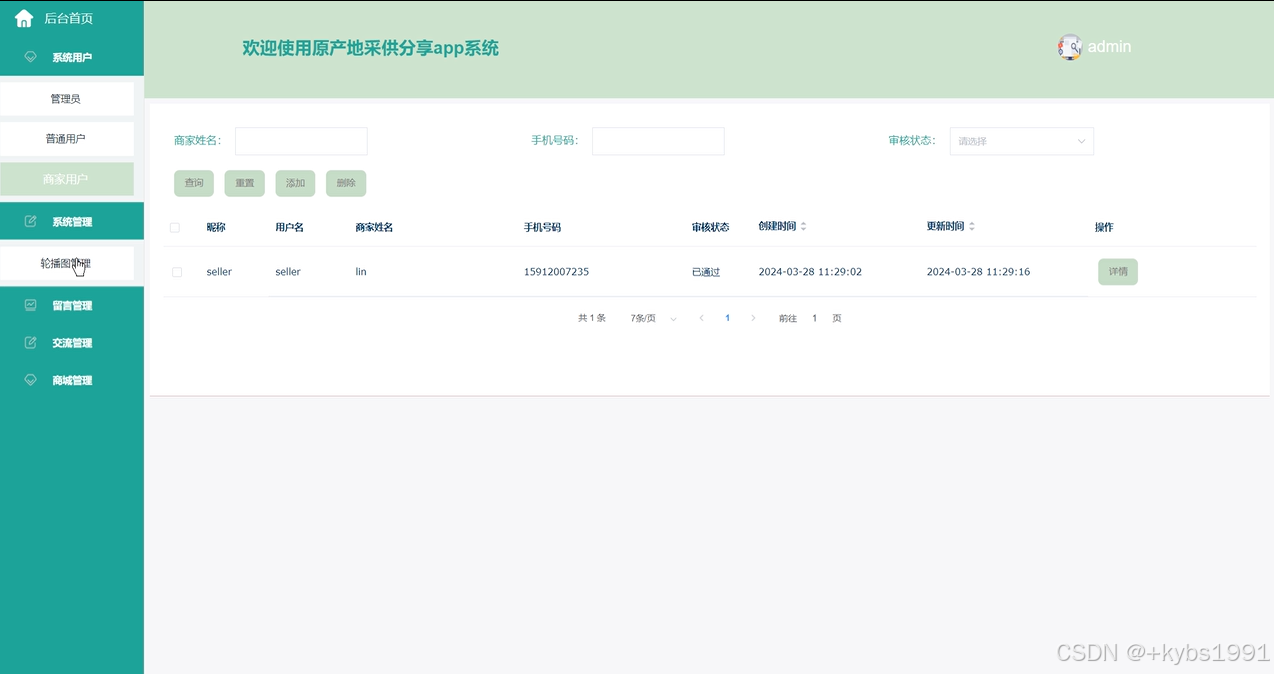Click the home icon beside 后台首页

tap(24, 18)
